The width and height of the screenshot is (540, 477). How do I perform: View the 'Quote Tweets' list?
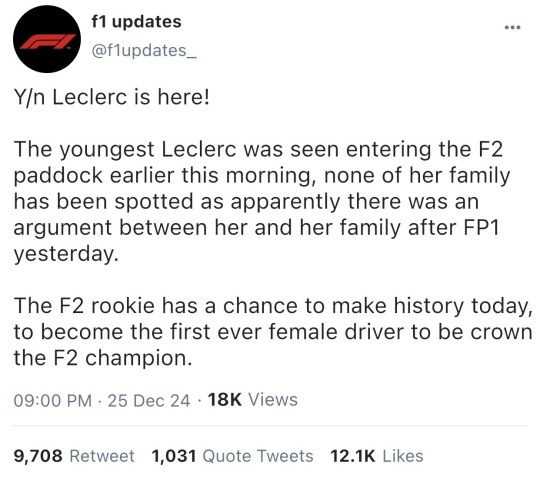258,456
